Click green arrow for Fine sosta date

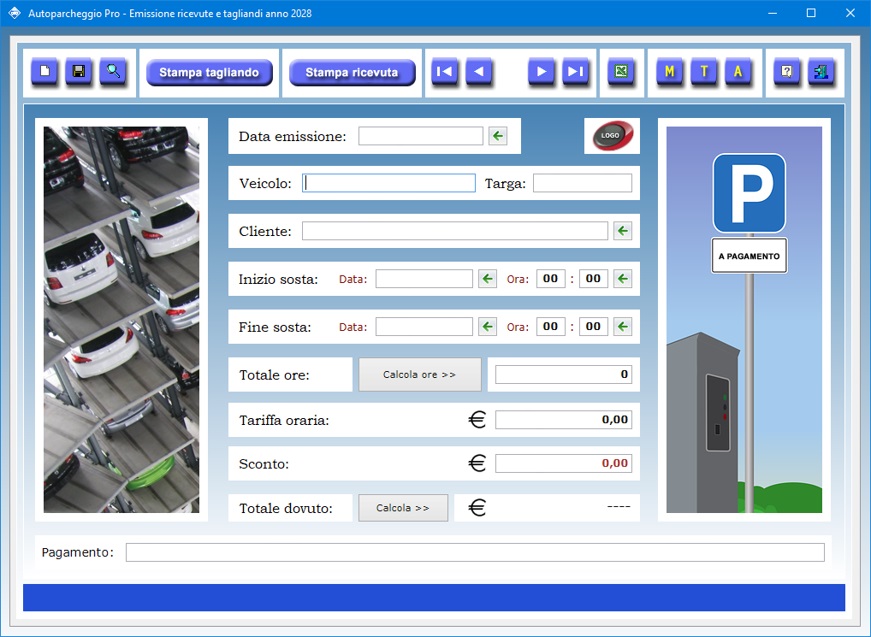[487, 327]
